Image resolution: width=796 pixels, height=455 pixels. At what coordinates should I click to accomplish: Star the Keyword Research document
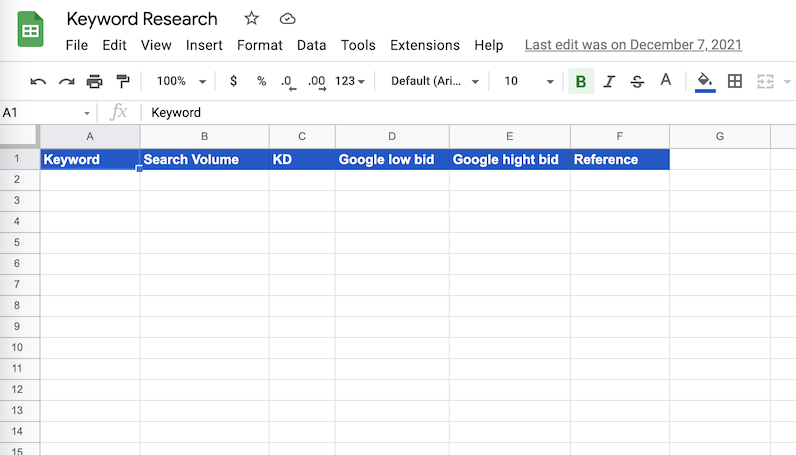click(x=251, y=19)
